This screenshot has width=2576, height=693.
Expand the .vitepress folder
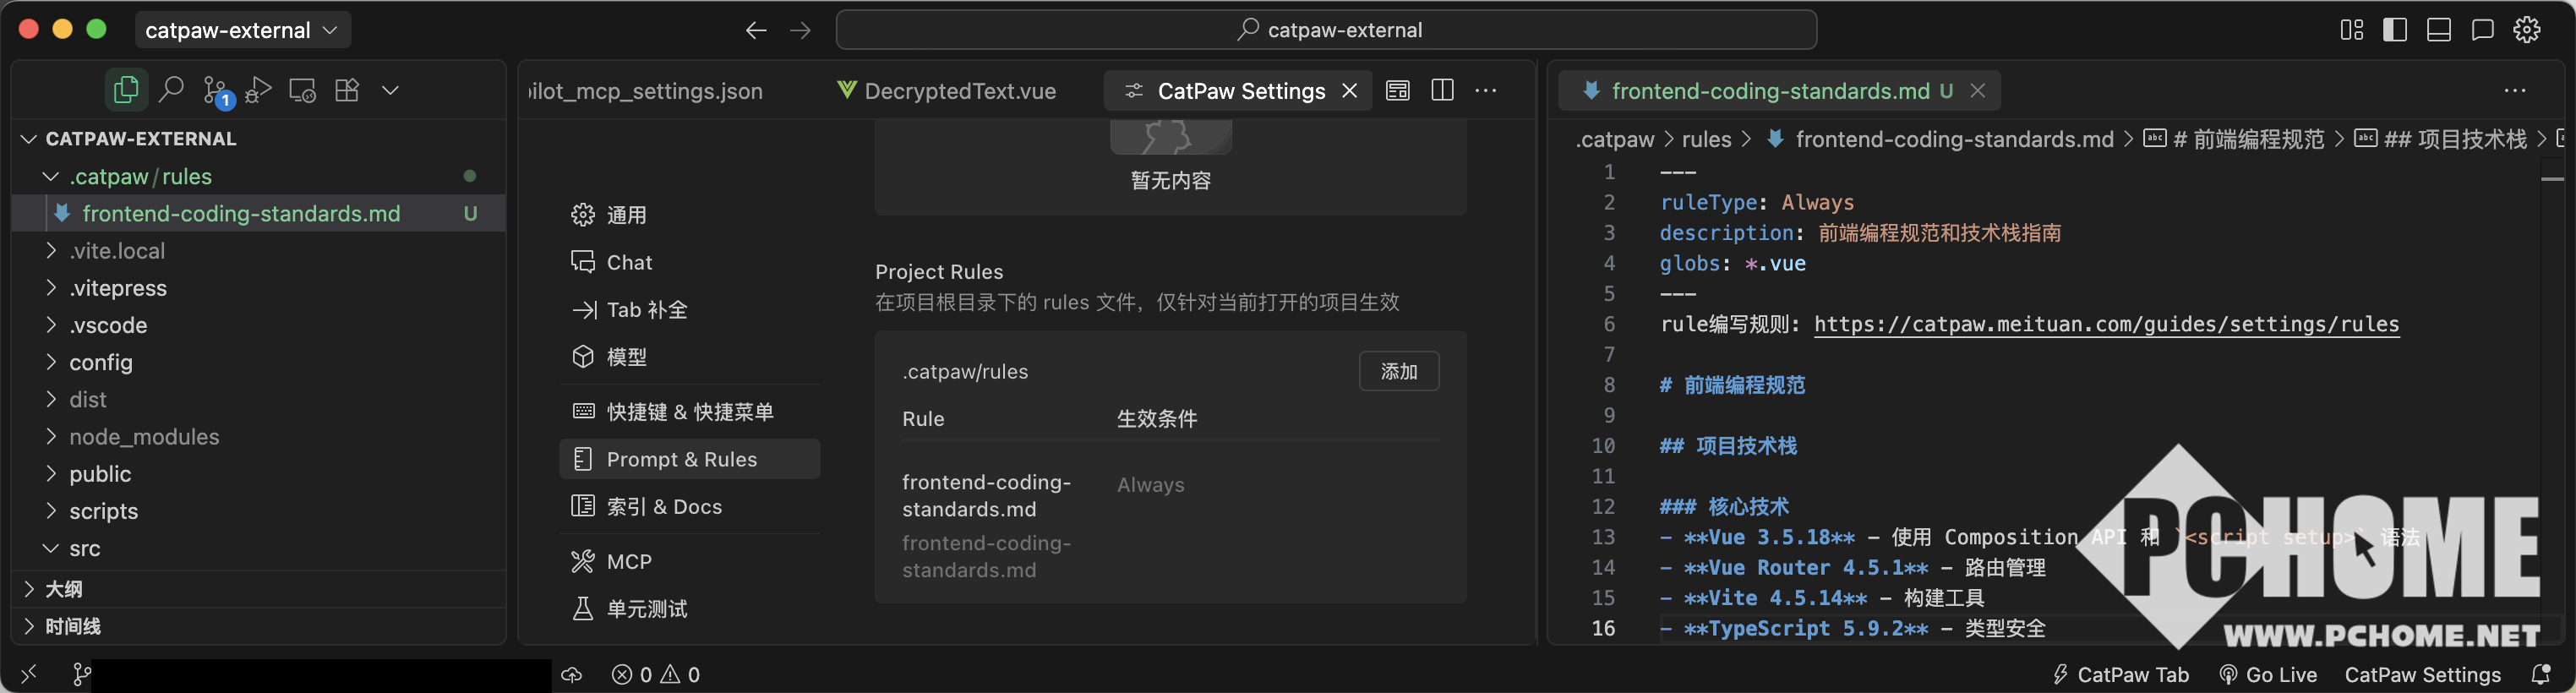pos(118,288)
